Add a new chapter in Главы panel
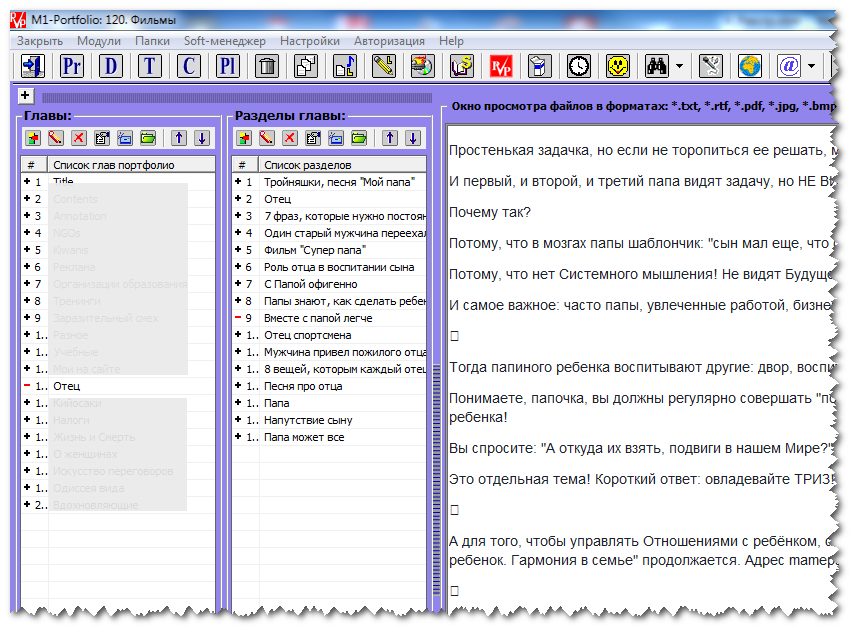This screenshot has width=856, height=633. [x=33, y=138]
